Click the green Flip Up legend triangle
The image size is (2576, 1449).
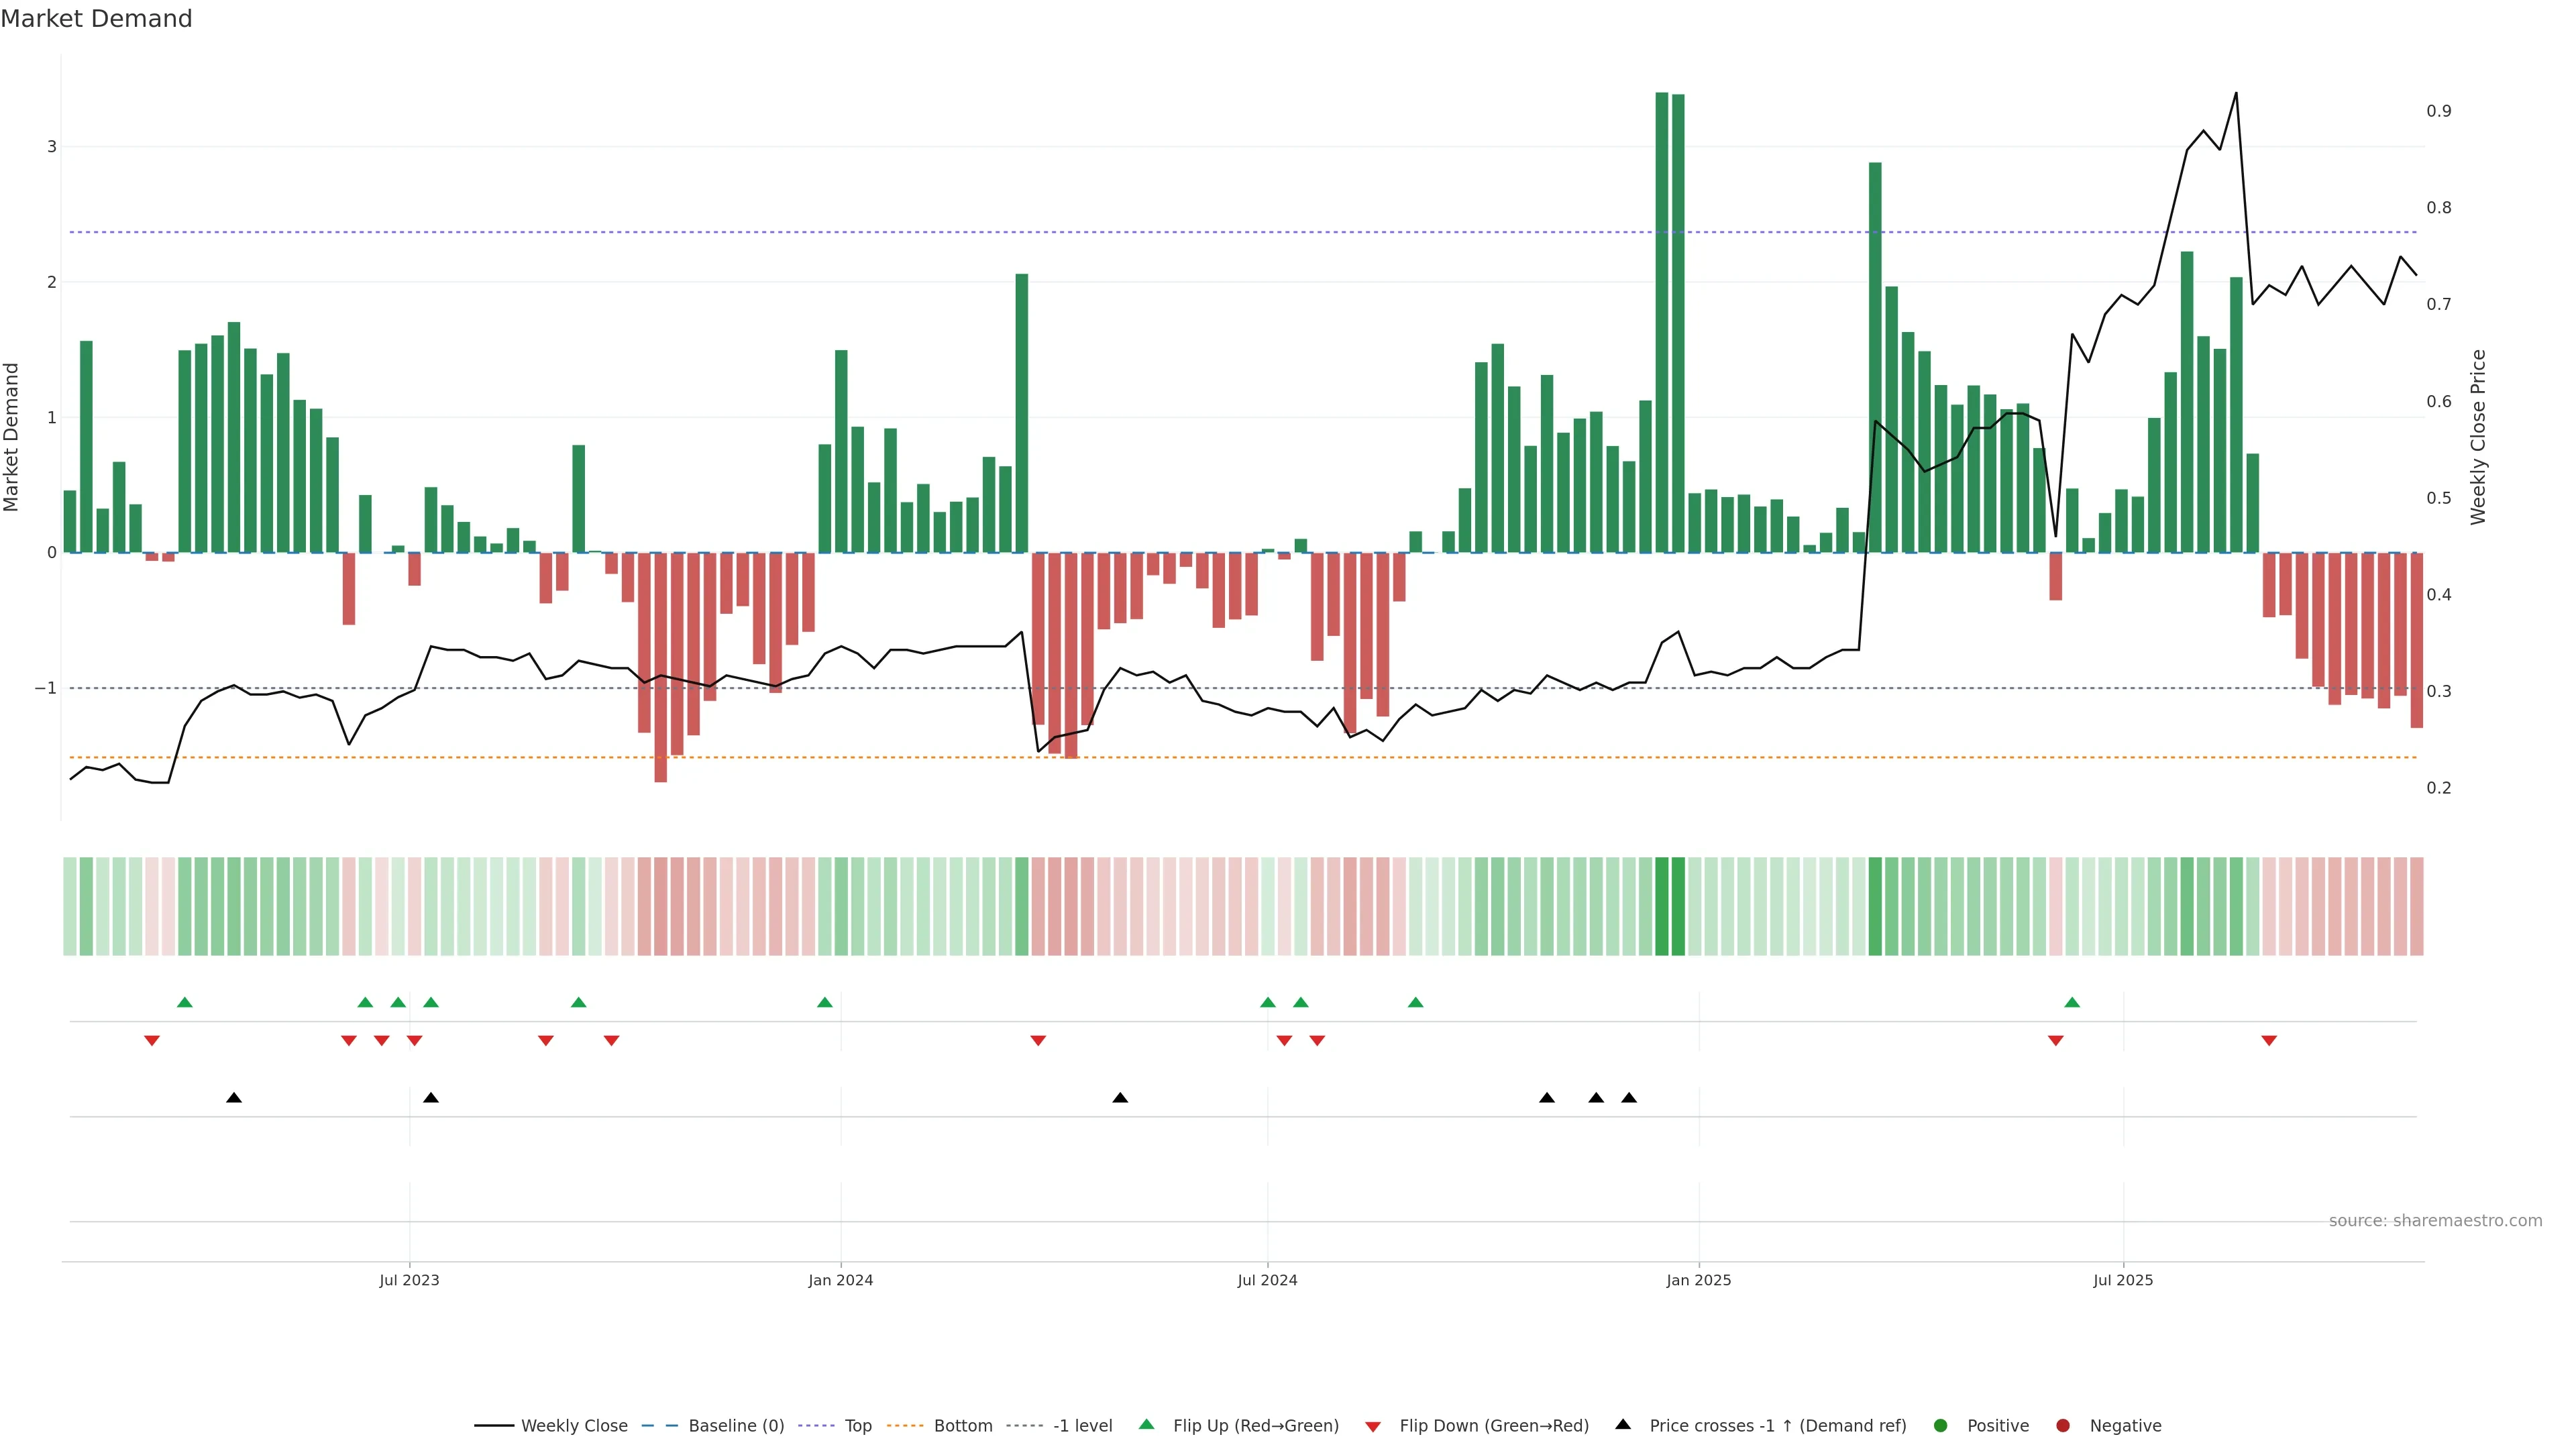click(1146, 1424)
